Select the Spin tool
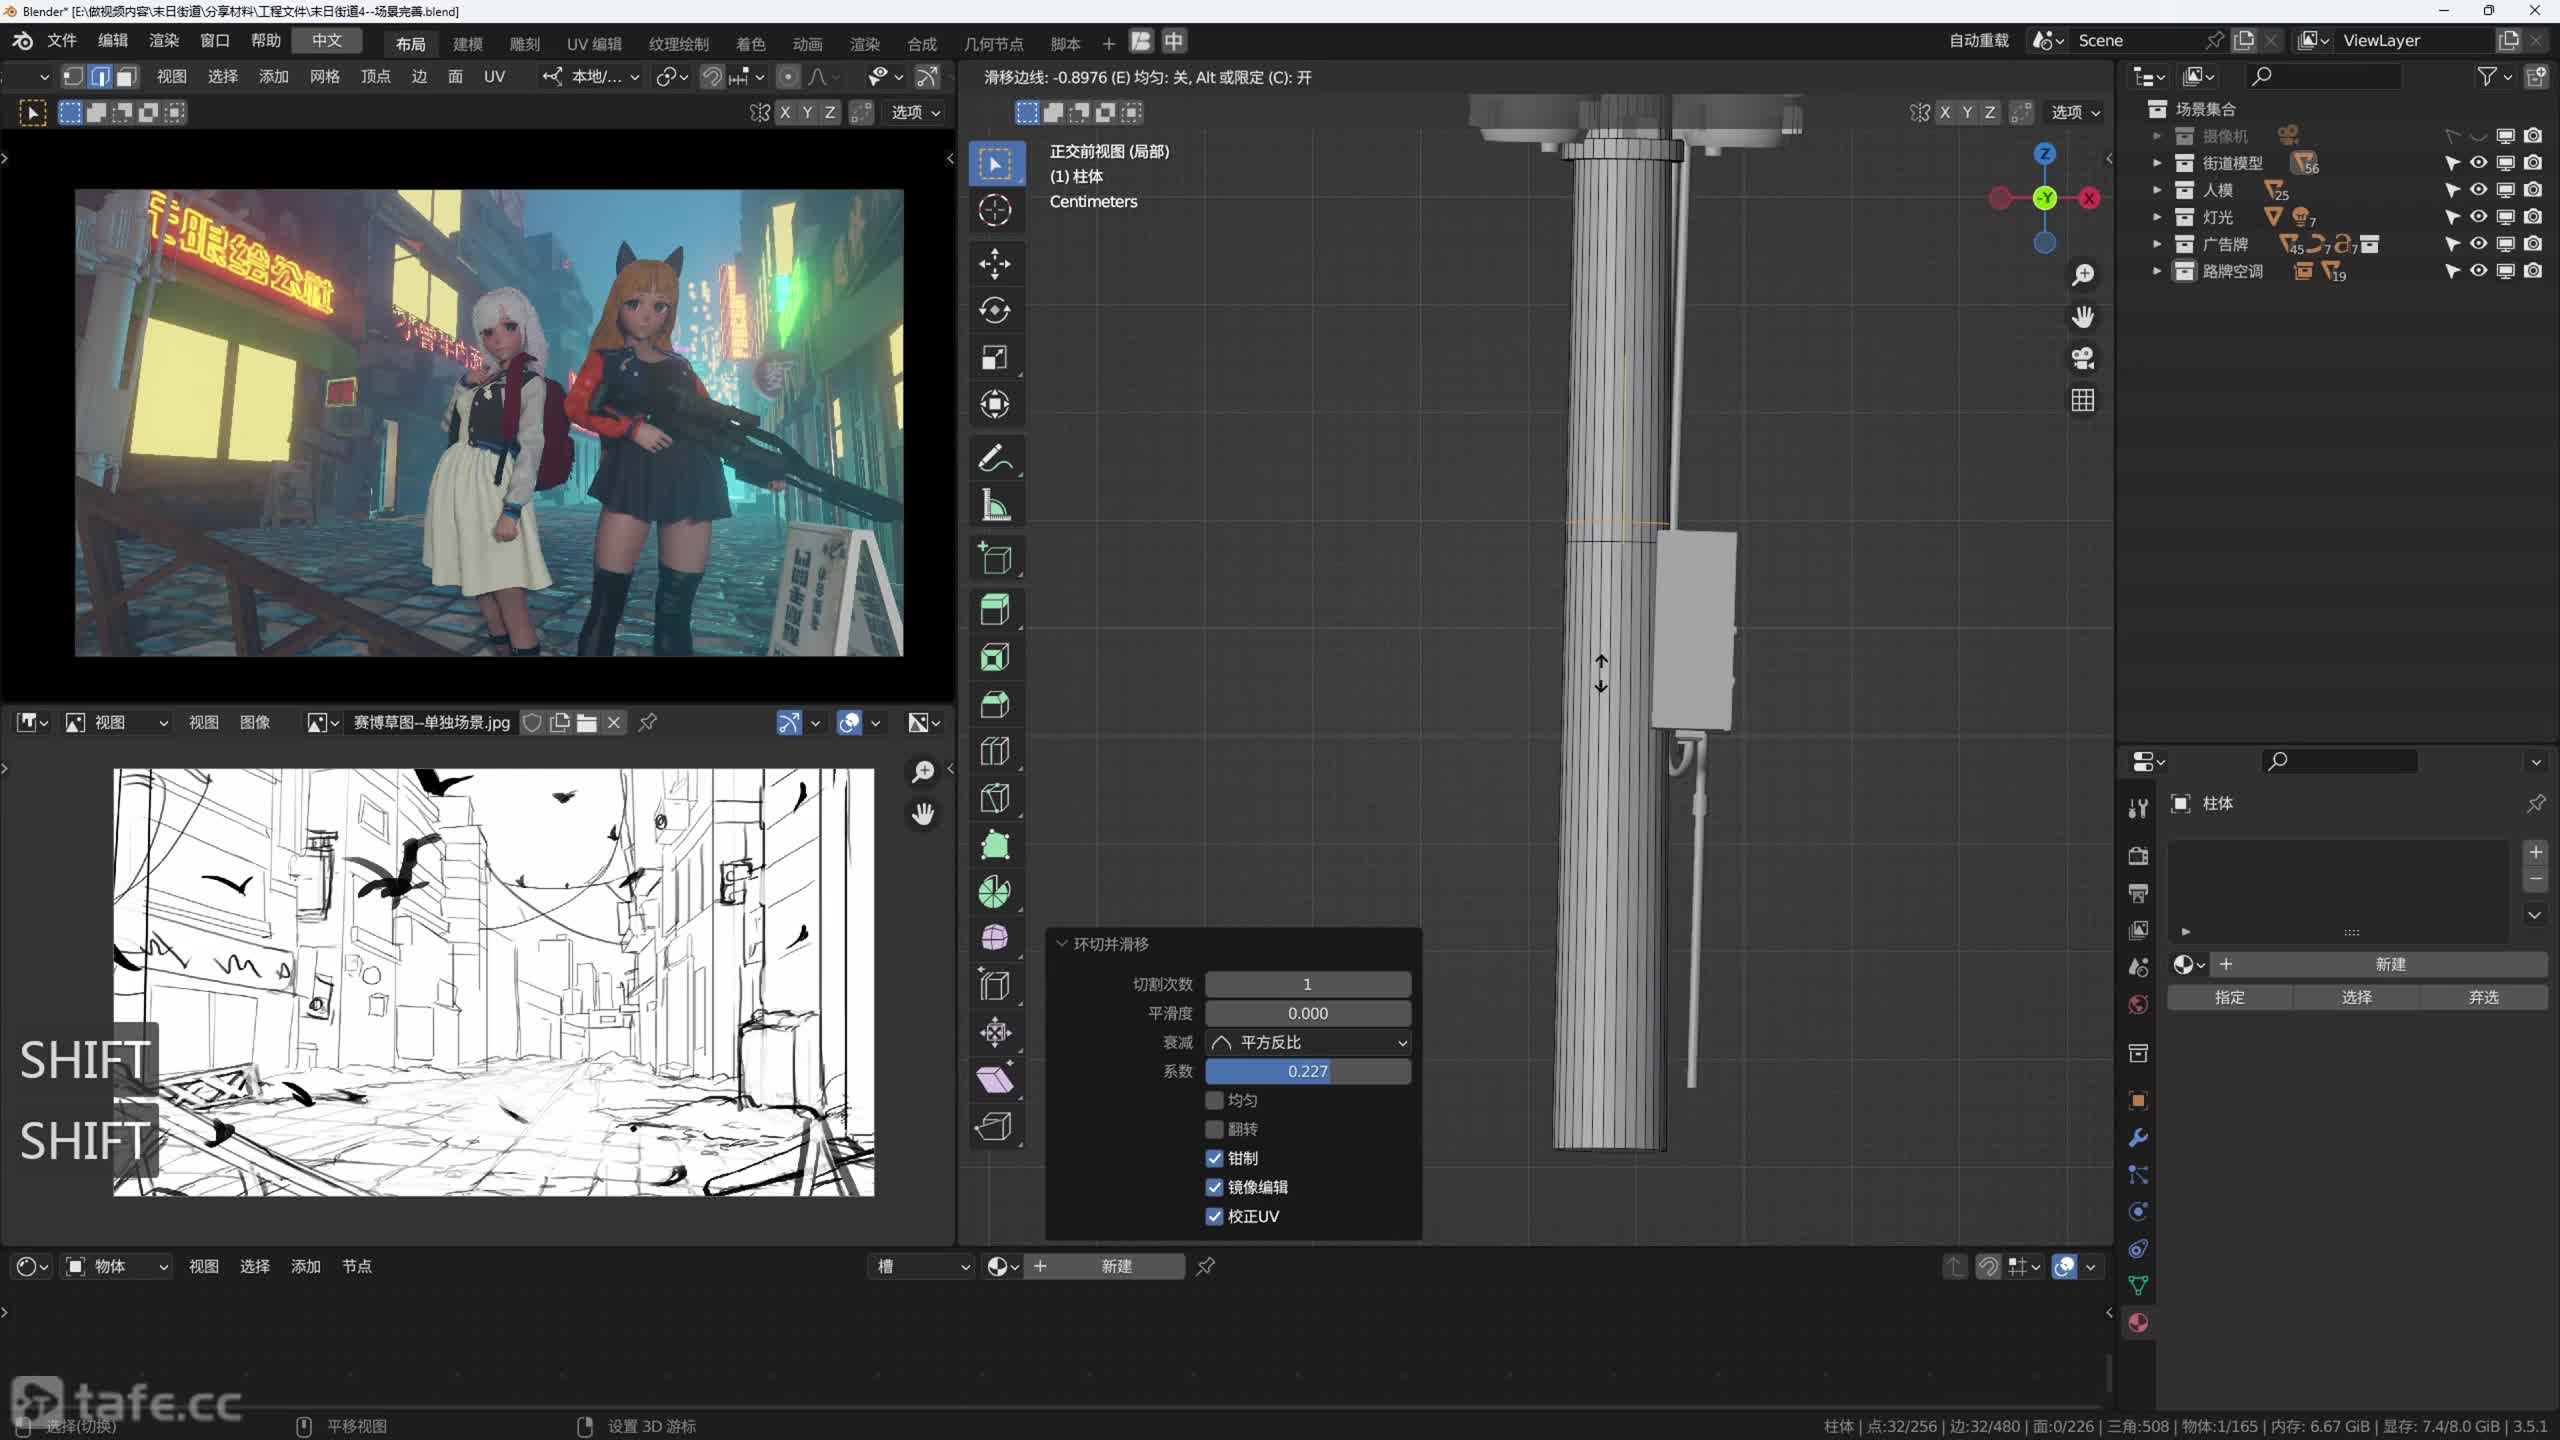This screenshot has width=2560, height=1440. click(995, 892)
